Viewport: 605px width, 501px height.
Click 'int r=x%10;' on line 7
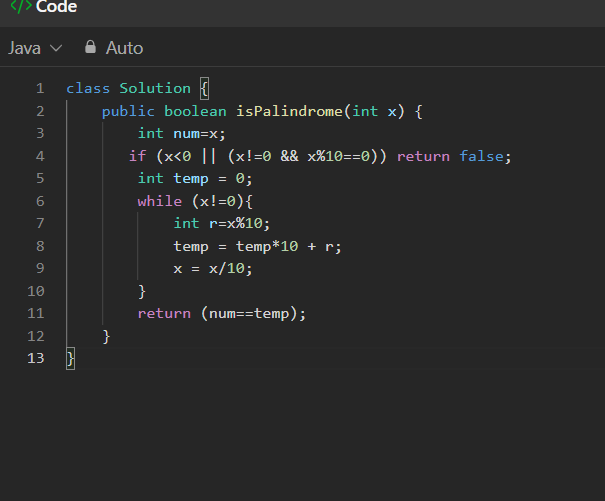(x=221, y=223)
